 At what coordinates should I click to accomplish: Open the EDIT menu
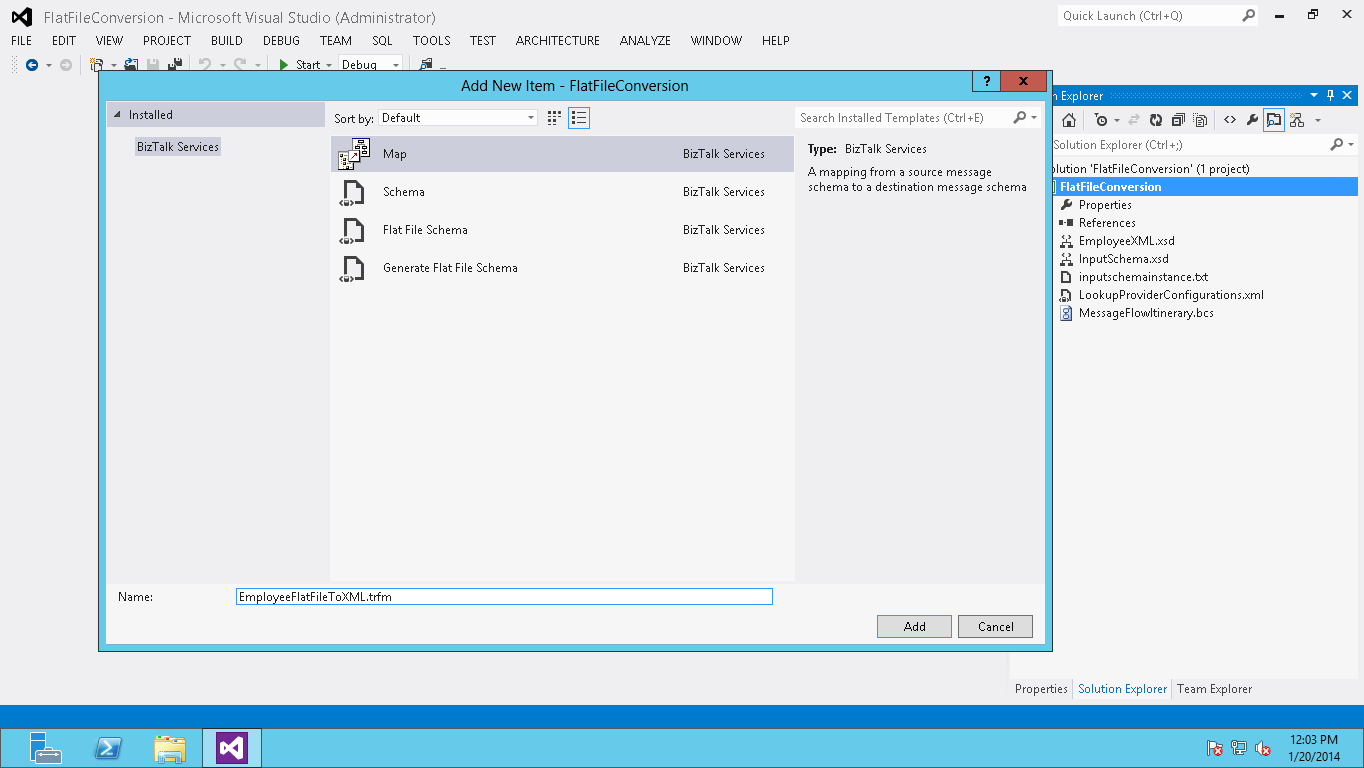point(64,41)
